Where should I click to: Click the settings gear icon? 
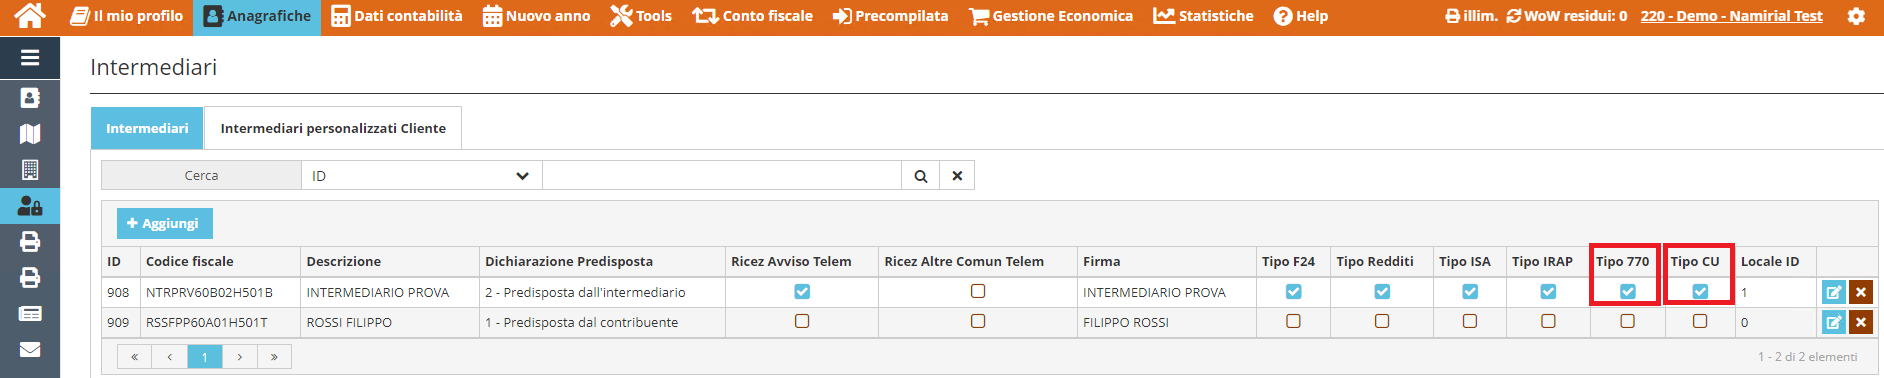tap(1856, 16)
